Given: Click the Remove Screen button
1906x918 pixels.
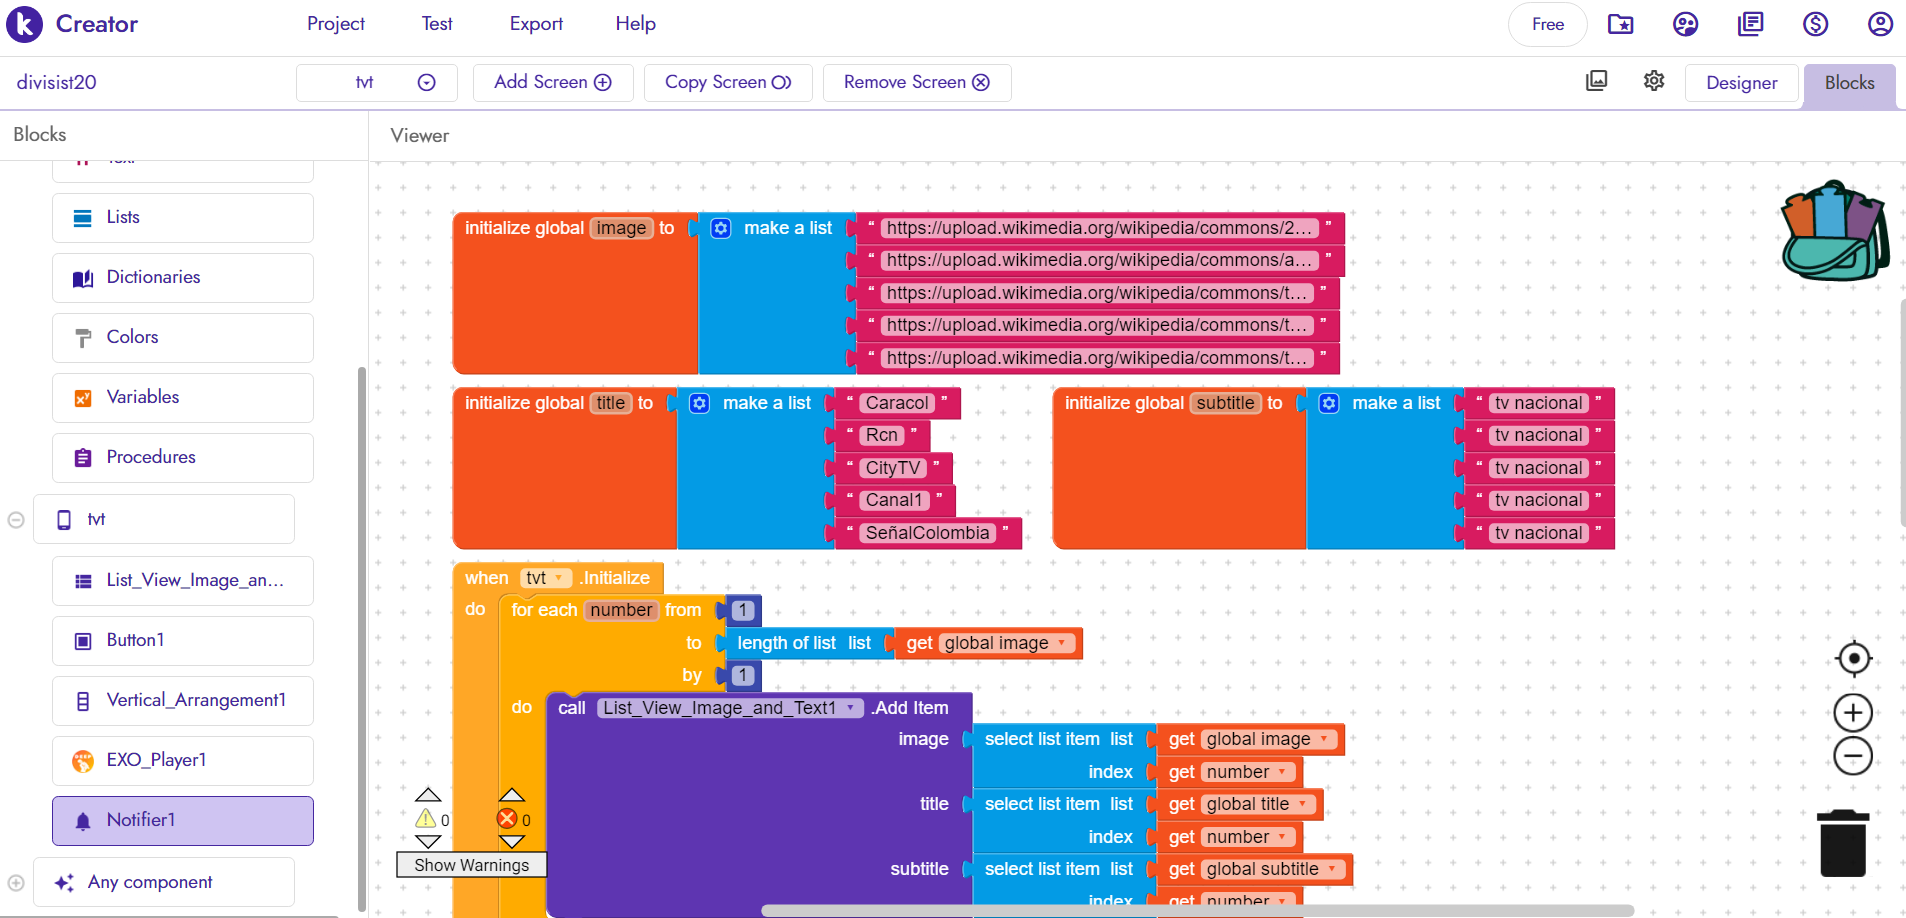Looking at the screenshot, I should (x=916, y=82).
